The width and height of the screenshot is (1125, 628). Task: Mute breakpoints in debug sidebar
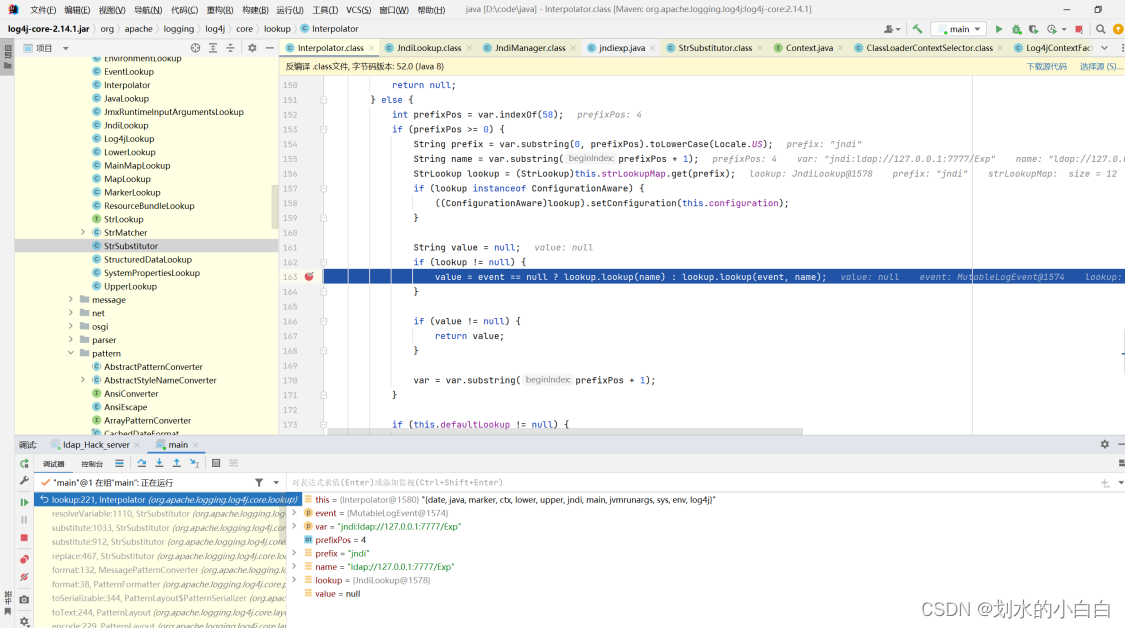[24, 577]
